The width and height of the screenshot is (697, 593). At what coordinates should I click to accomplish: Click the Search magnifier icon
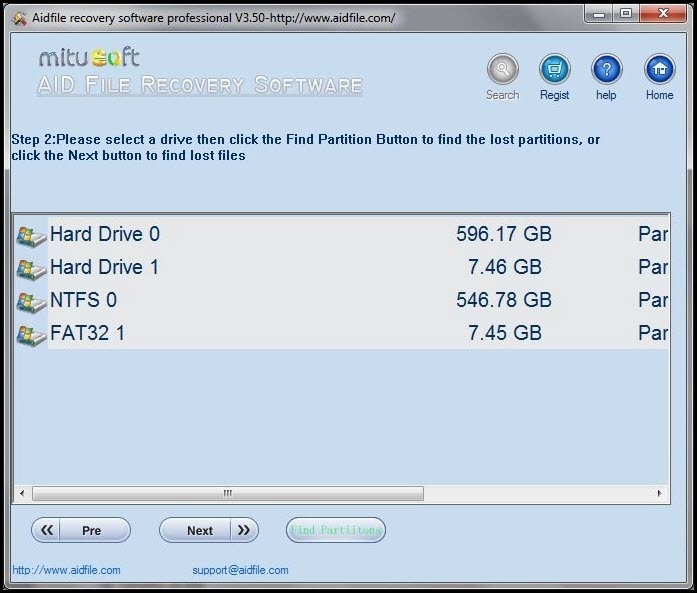(502, 69)
